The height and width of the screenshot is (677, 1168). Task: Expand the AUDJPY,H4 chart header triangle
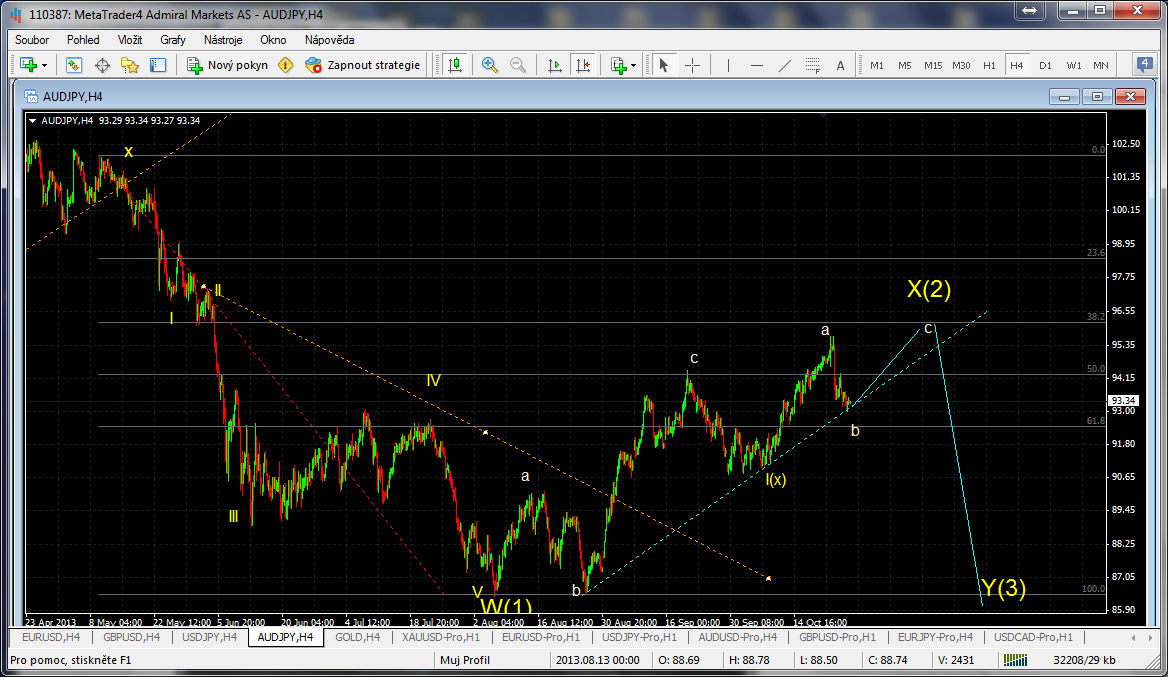click(x=34, y=121)
